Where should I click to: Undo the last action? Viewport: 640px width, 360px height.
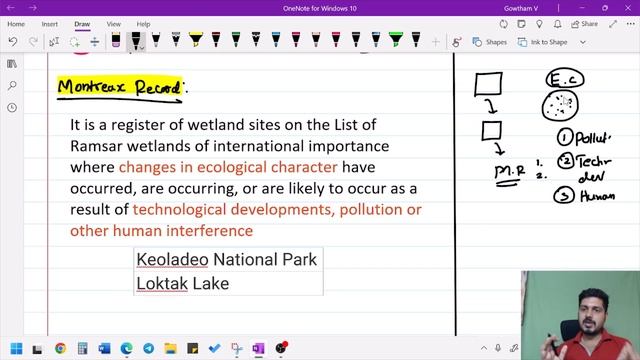[13, 42]
